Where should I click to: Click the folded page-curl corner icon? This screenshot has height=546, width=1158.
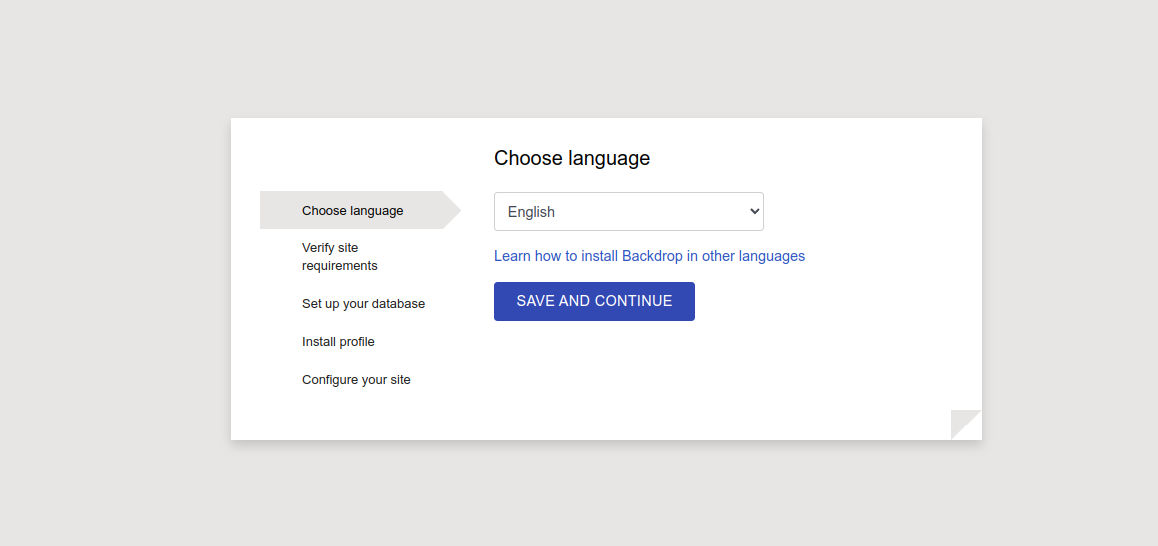coord(963,426)
